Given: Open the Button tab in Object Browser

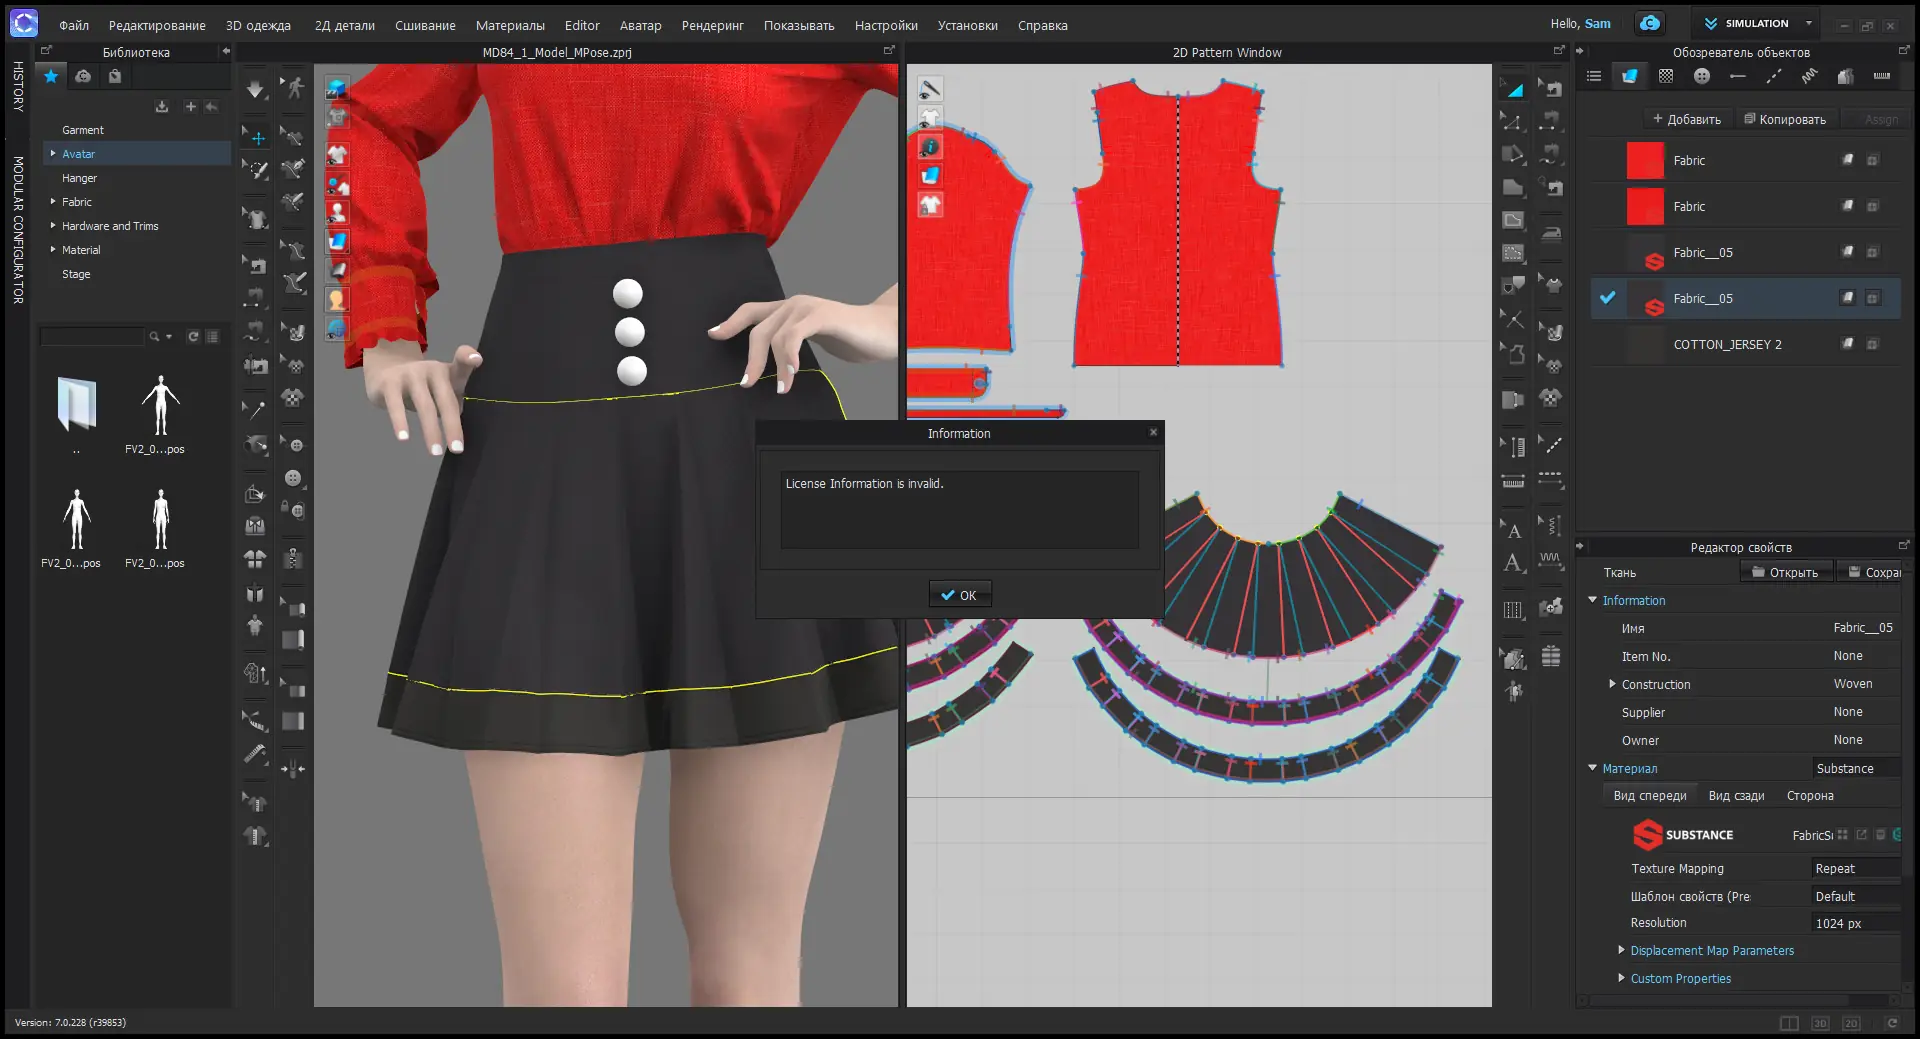Looking at the screenshot, I should (x=1702, y=76).
